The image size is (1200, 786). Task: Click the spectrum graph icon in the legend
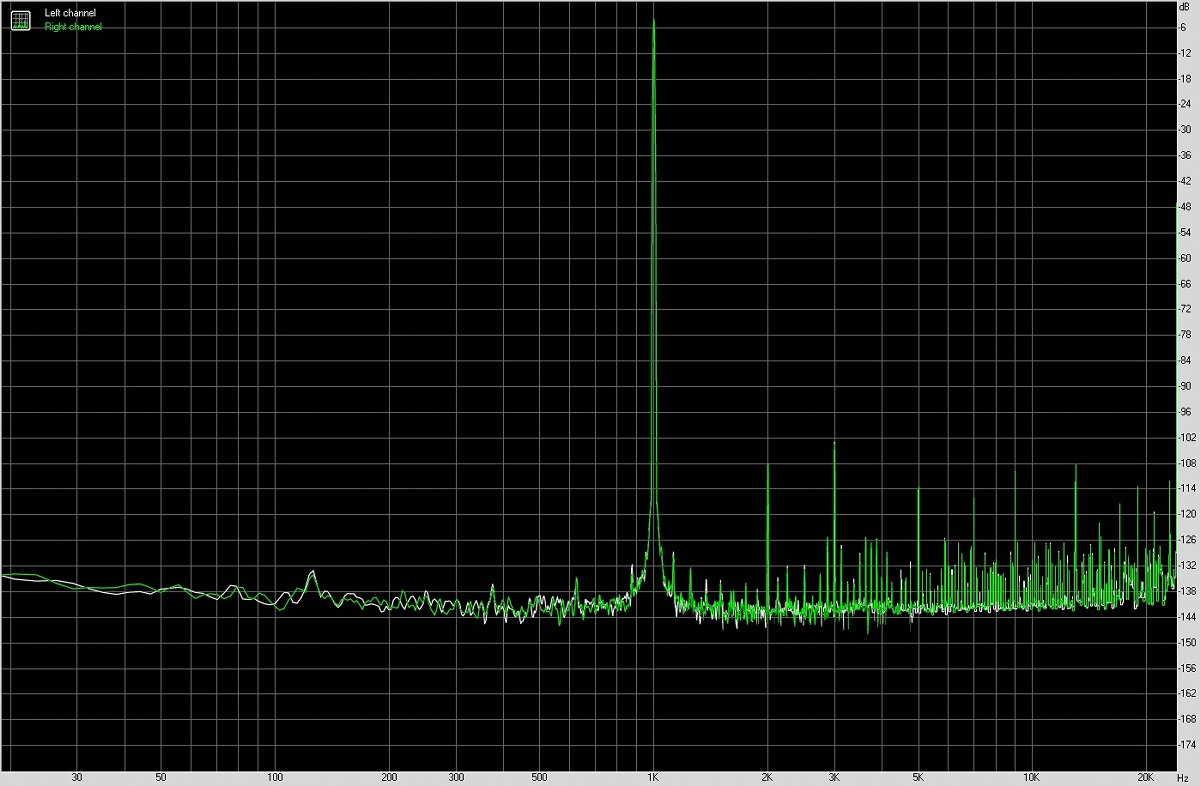pyautogui.click(x=20, y=20)
